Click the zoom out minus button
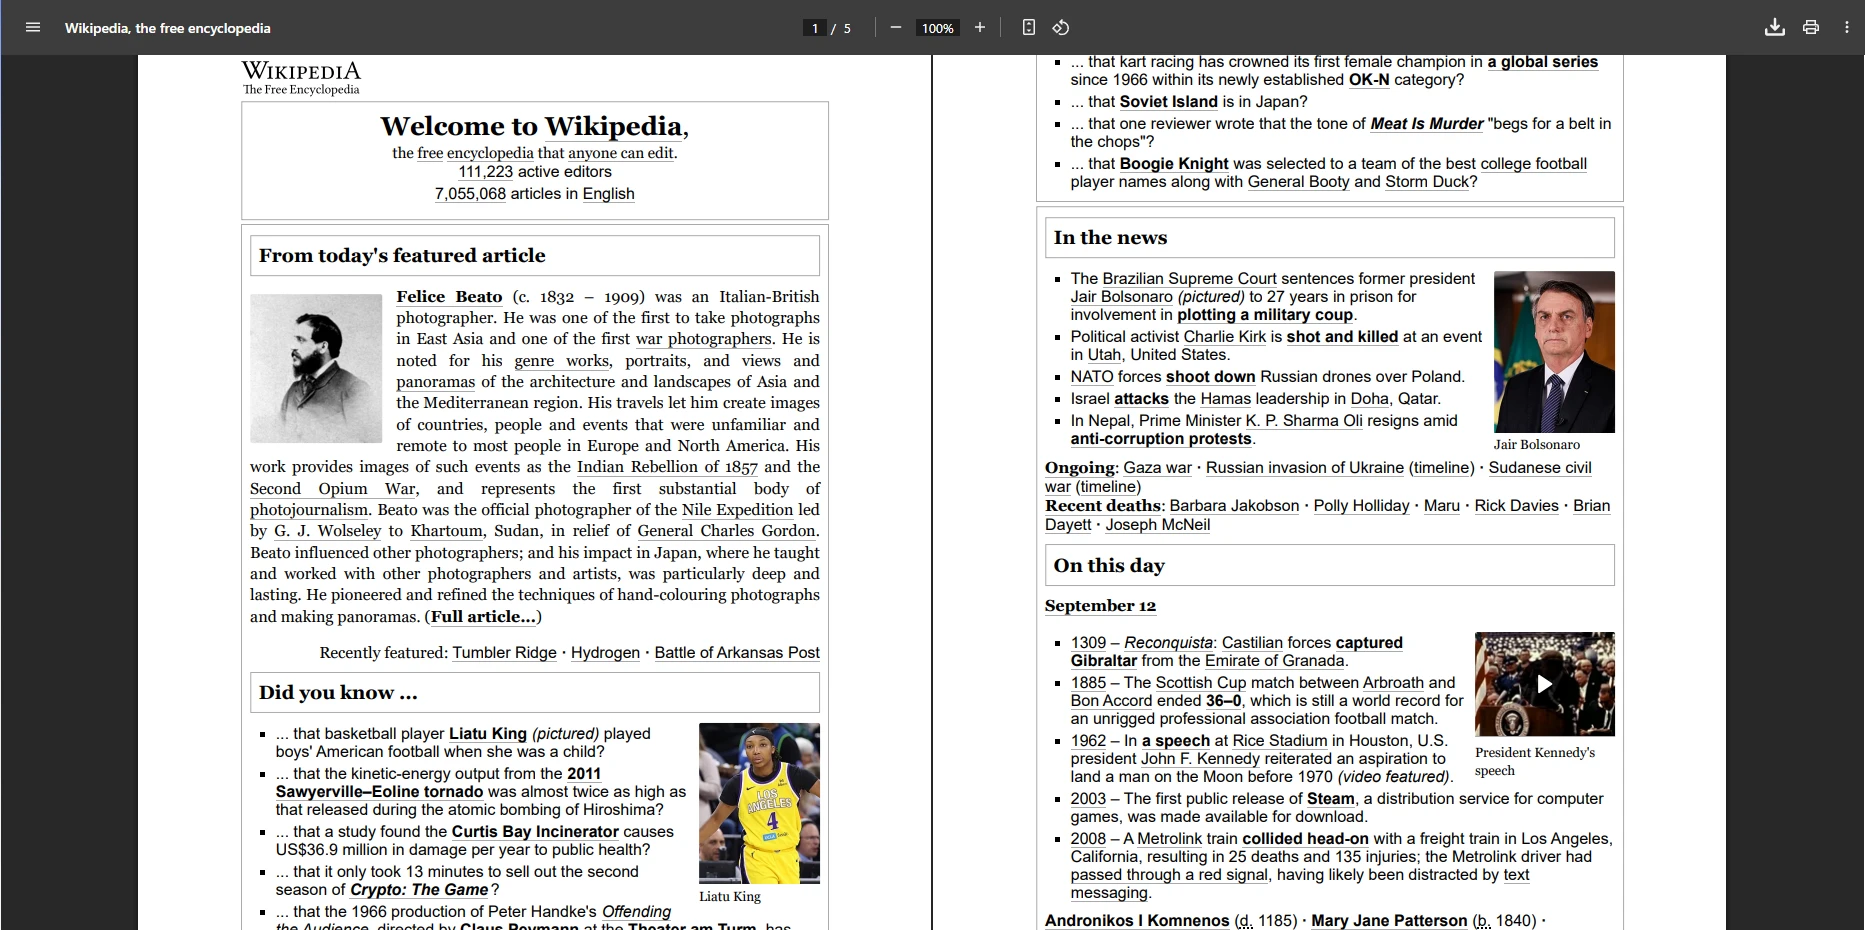1865x930 pixels. tap(896, 28)
